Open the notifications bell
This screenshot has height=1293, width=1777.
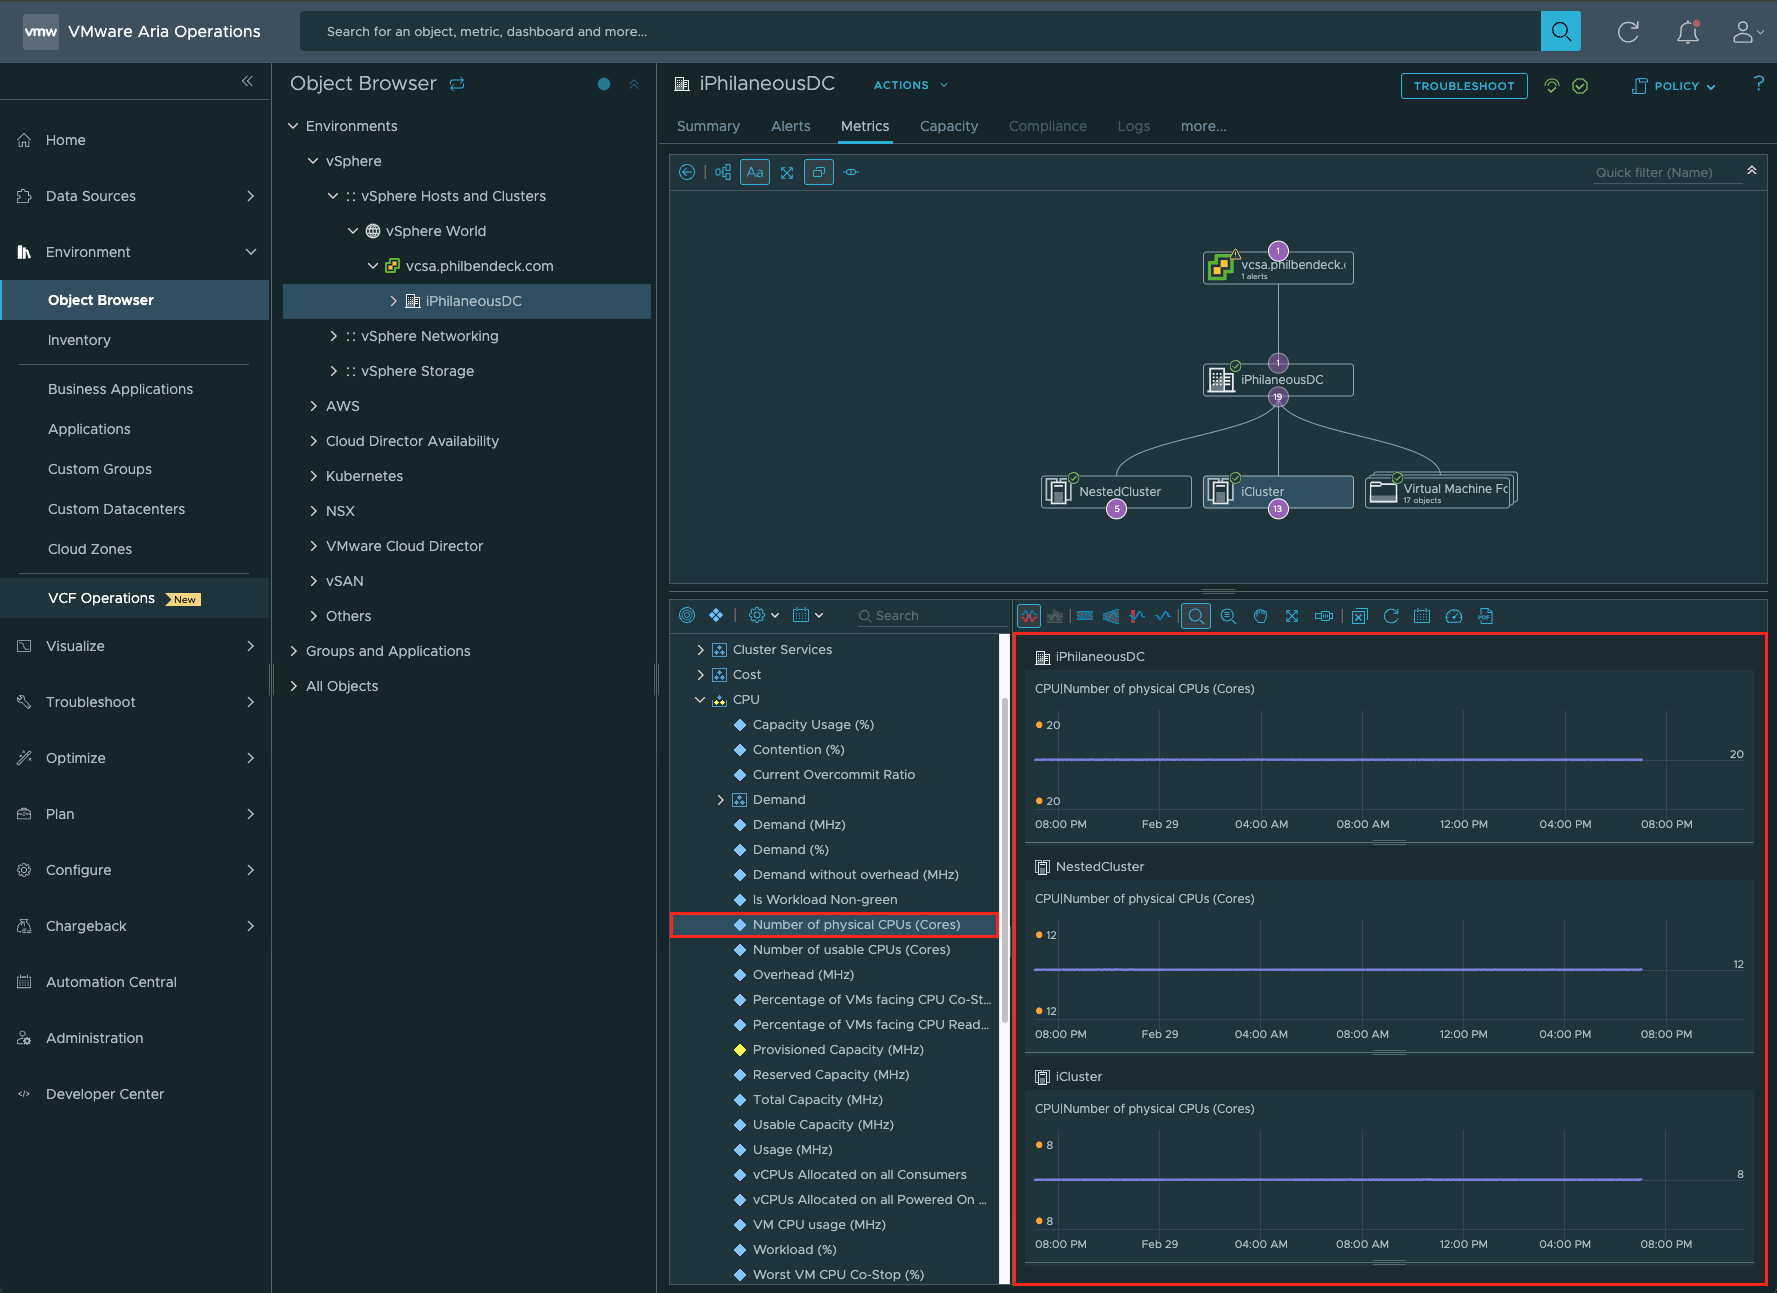pos(1688,32)
